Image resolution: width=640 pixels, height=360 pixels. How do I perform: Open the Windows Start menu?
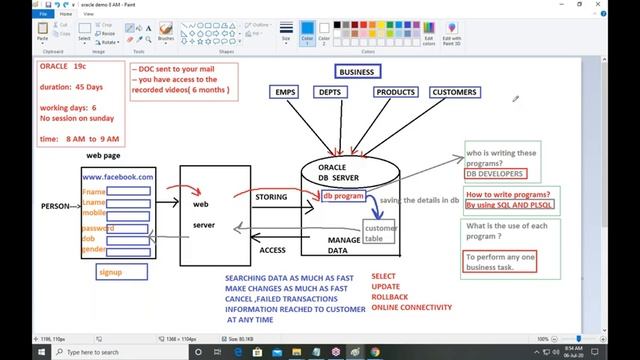click(42, 352)
